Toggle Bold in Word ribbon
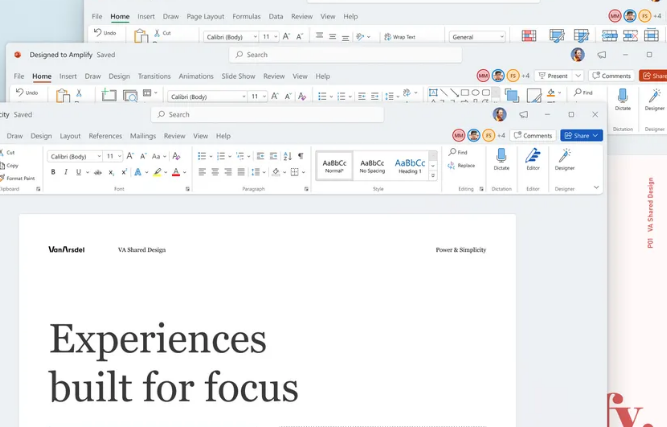 pos(53,172)
